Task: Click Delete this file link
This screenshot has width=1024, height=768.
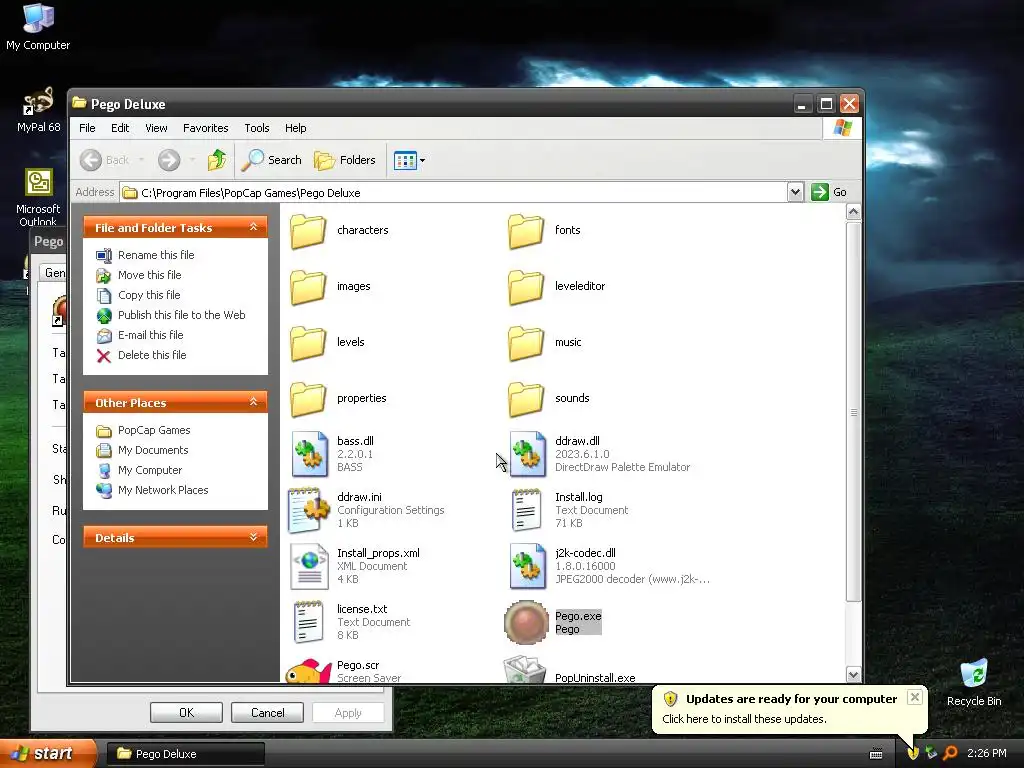Action: 152,355
